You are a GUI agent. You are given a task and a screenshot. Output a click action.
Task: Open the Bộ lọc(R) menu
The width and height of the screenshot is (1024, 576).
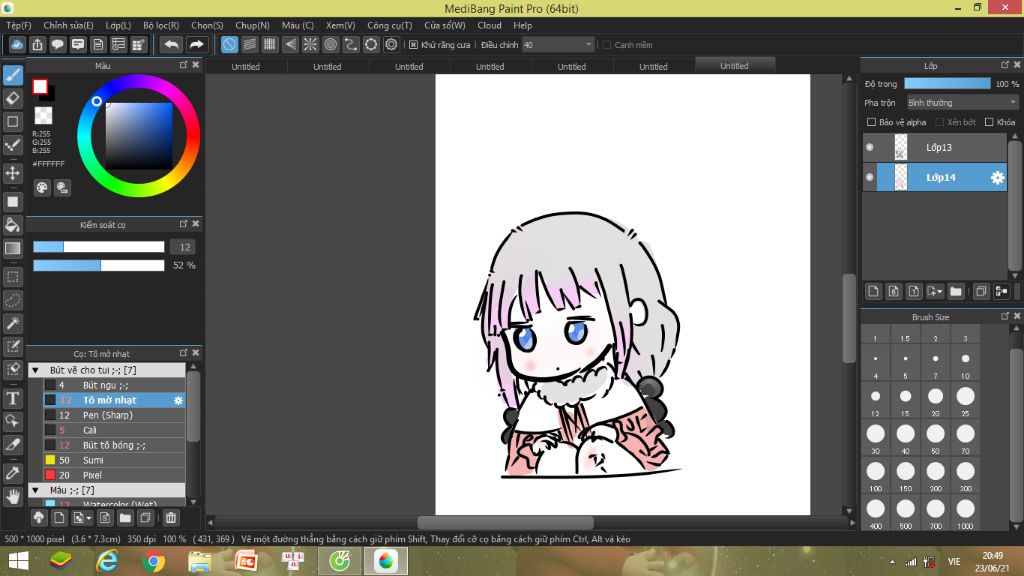161,25
